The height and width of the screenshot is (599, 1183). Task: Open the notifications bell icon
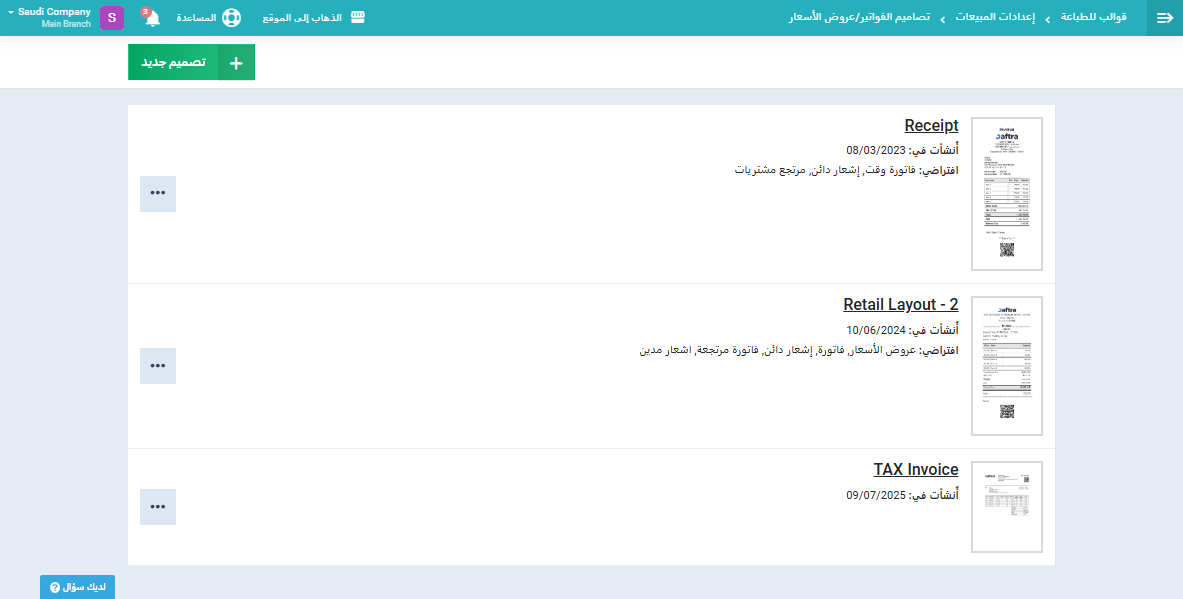click(x=152, y=18)
